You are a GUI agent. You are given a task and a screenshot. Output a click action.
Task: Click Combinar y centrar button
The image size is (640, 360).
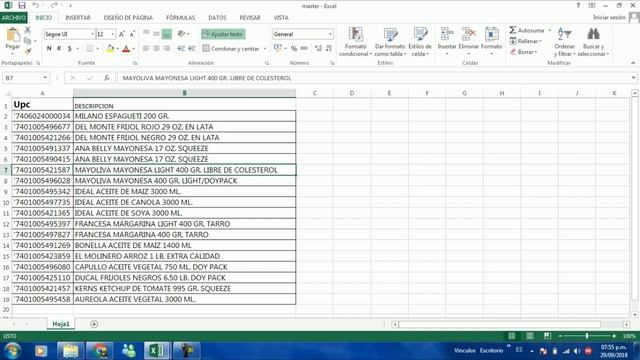(x=231, y=49)
